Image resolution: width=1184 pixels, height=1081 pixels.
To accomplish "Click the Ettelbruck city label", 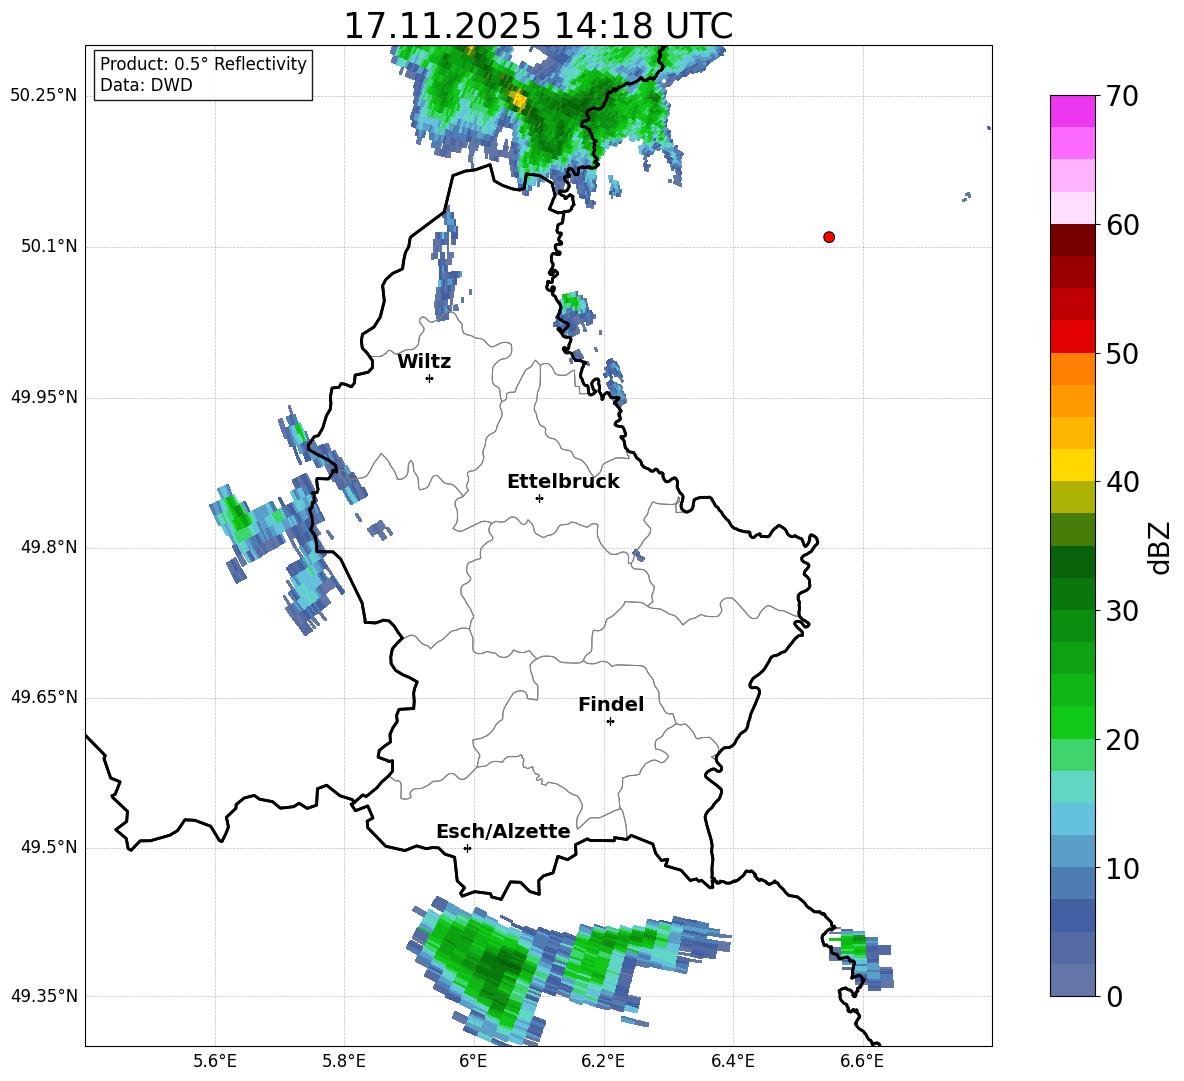I will point(563,482).
